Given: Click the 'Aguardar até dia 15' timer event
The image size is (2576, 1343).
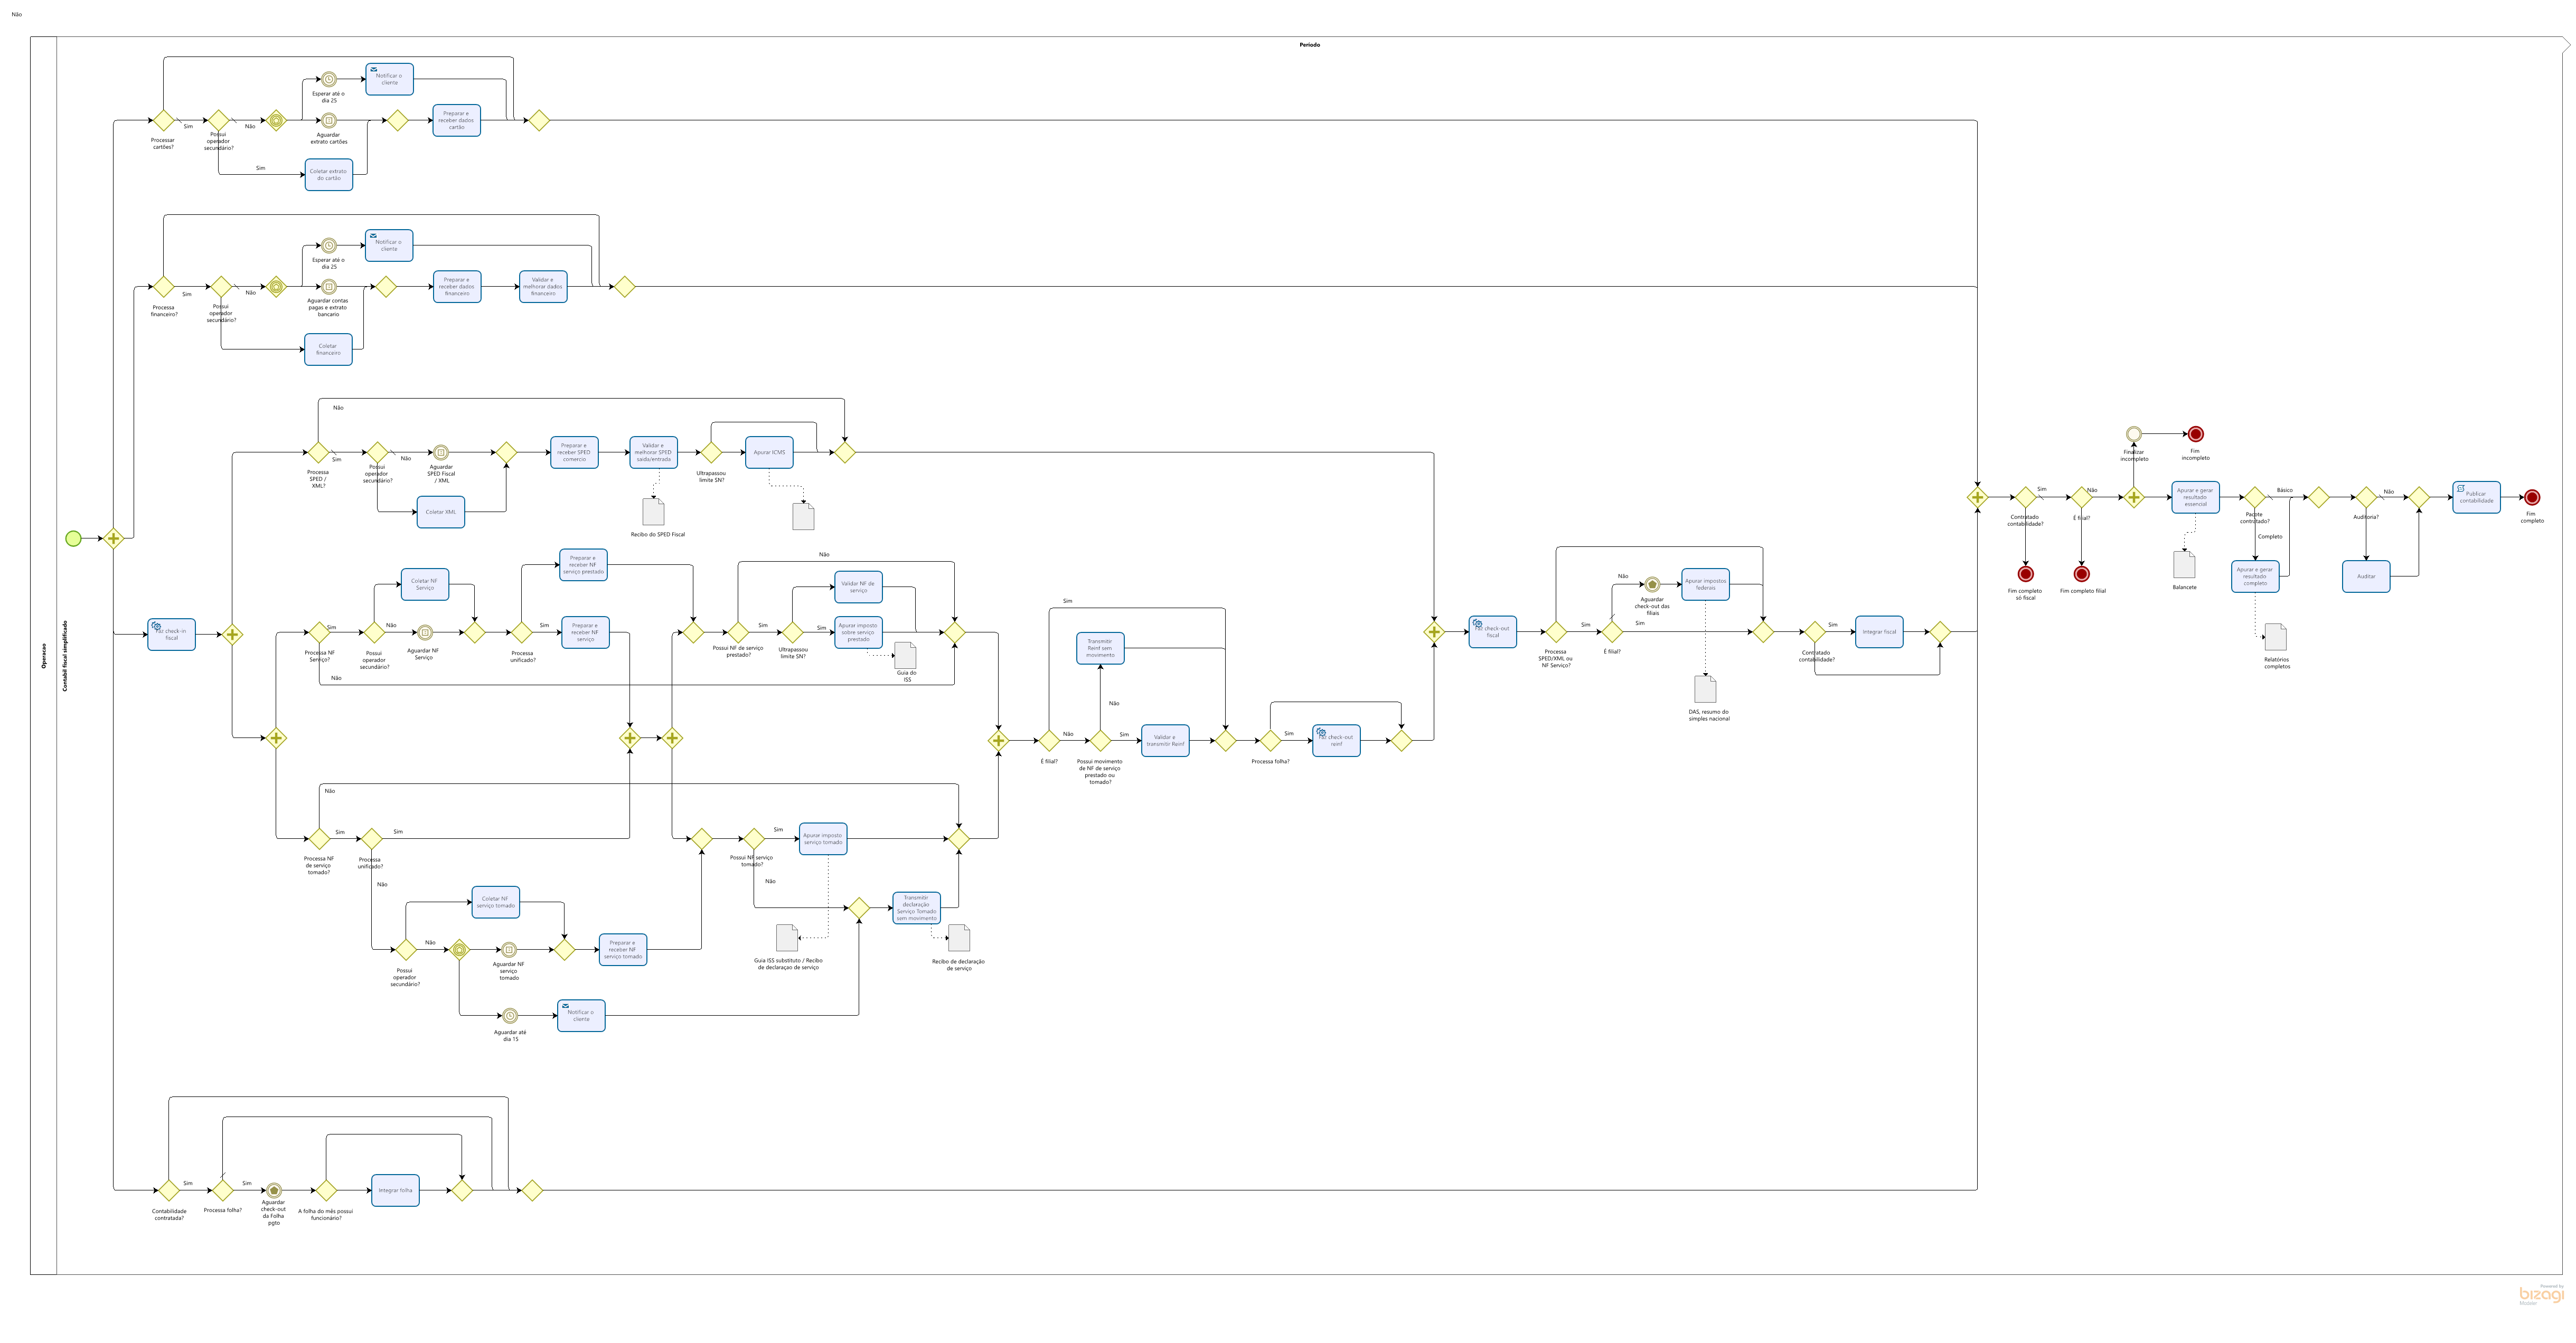Looking at the screenshot, I should [x=510, y=1016].
